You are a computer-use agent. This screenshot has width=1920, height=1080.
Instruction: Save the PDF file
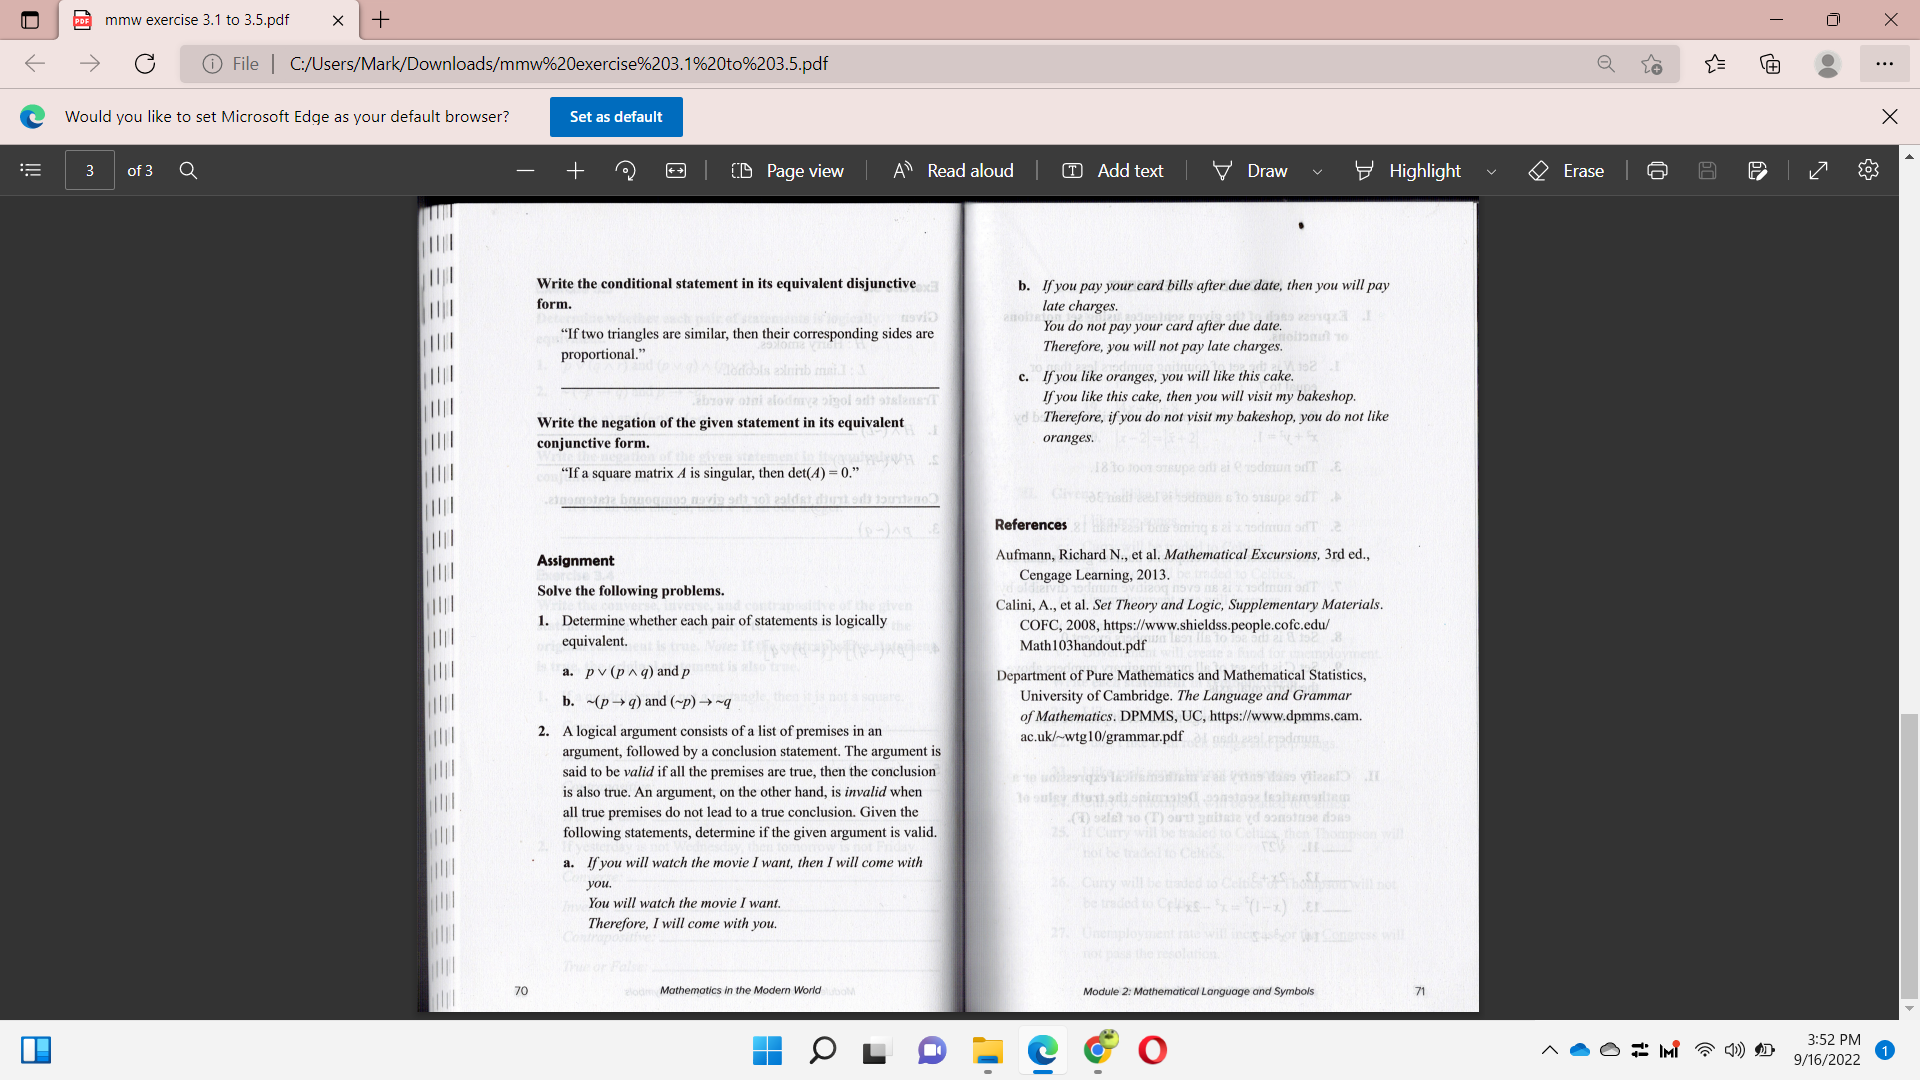(1707, 170)
